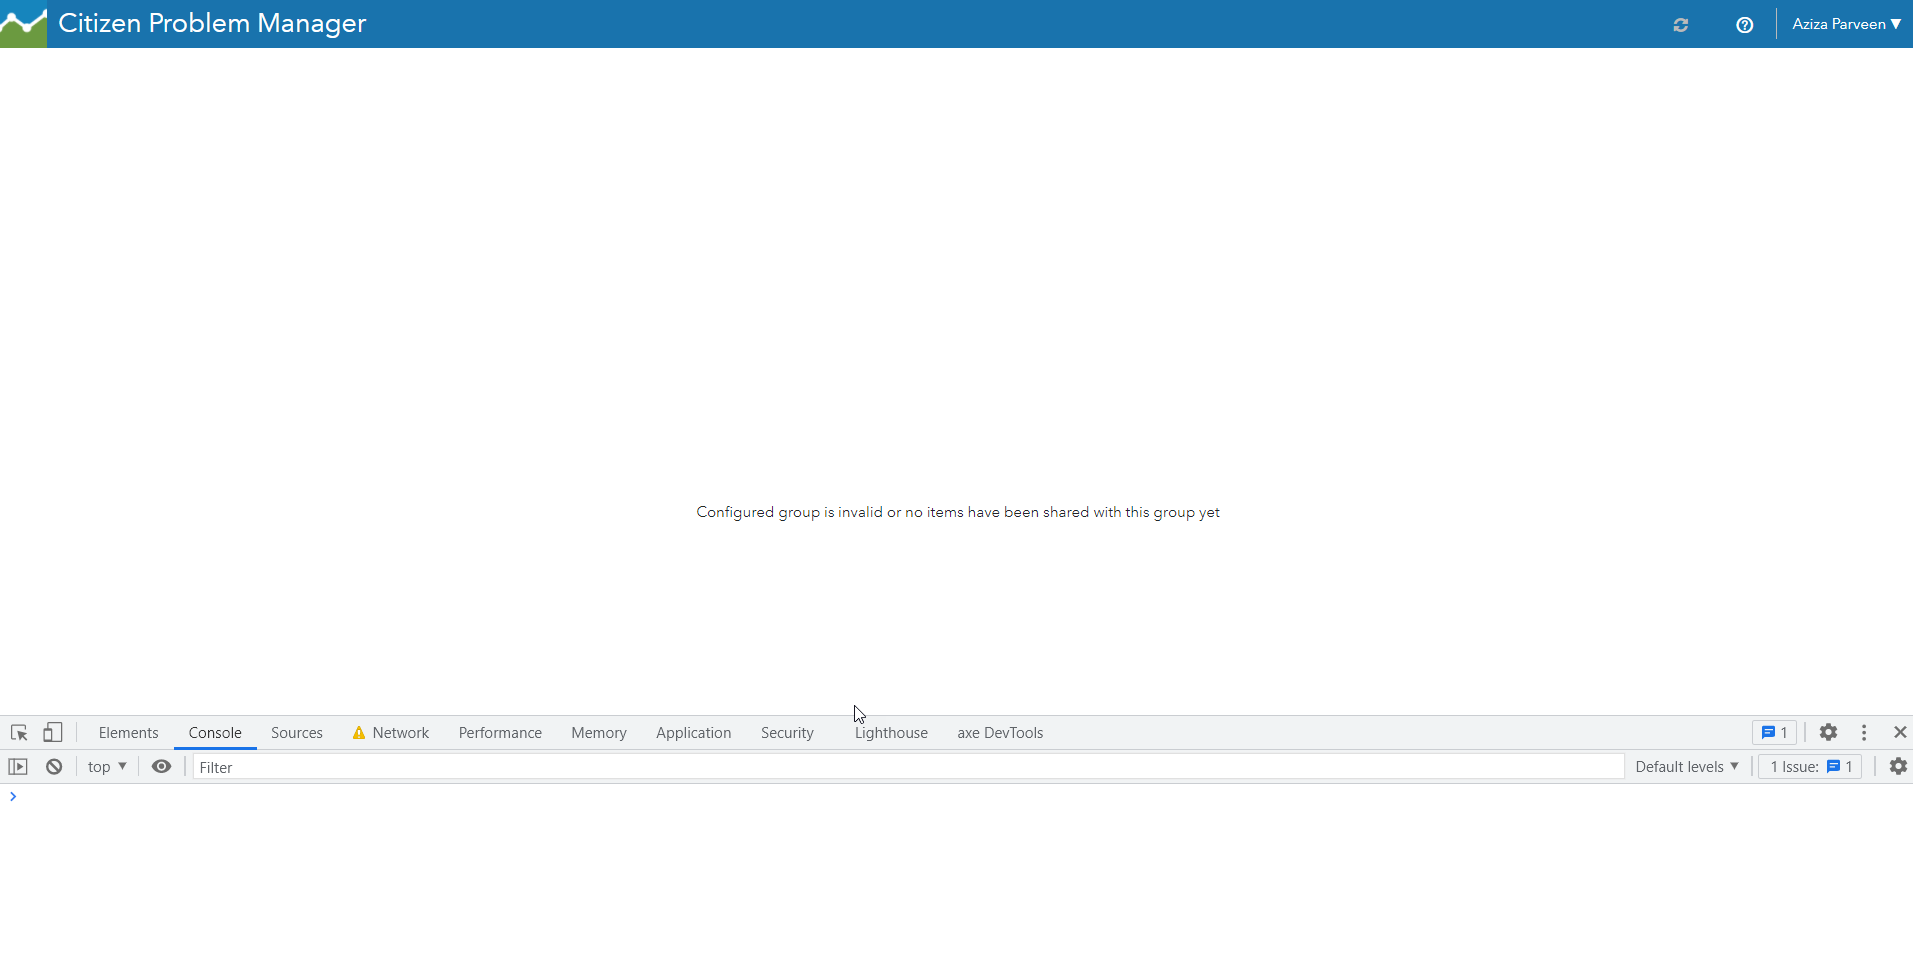Viewport: 1913px width, 975px height.
Task: Expand the Default levels dropdown
Action: point(1686,766)
